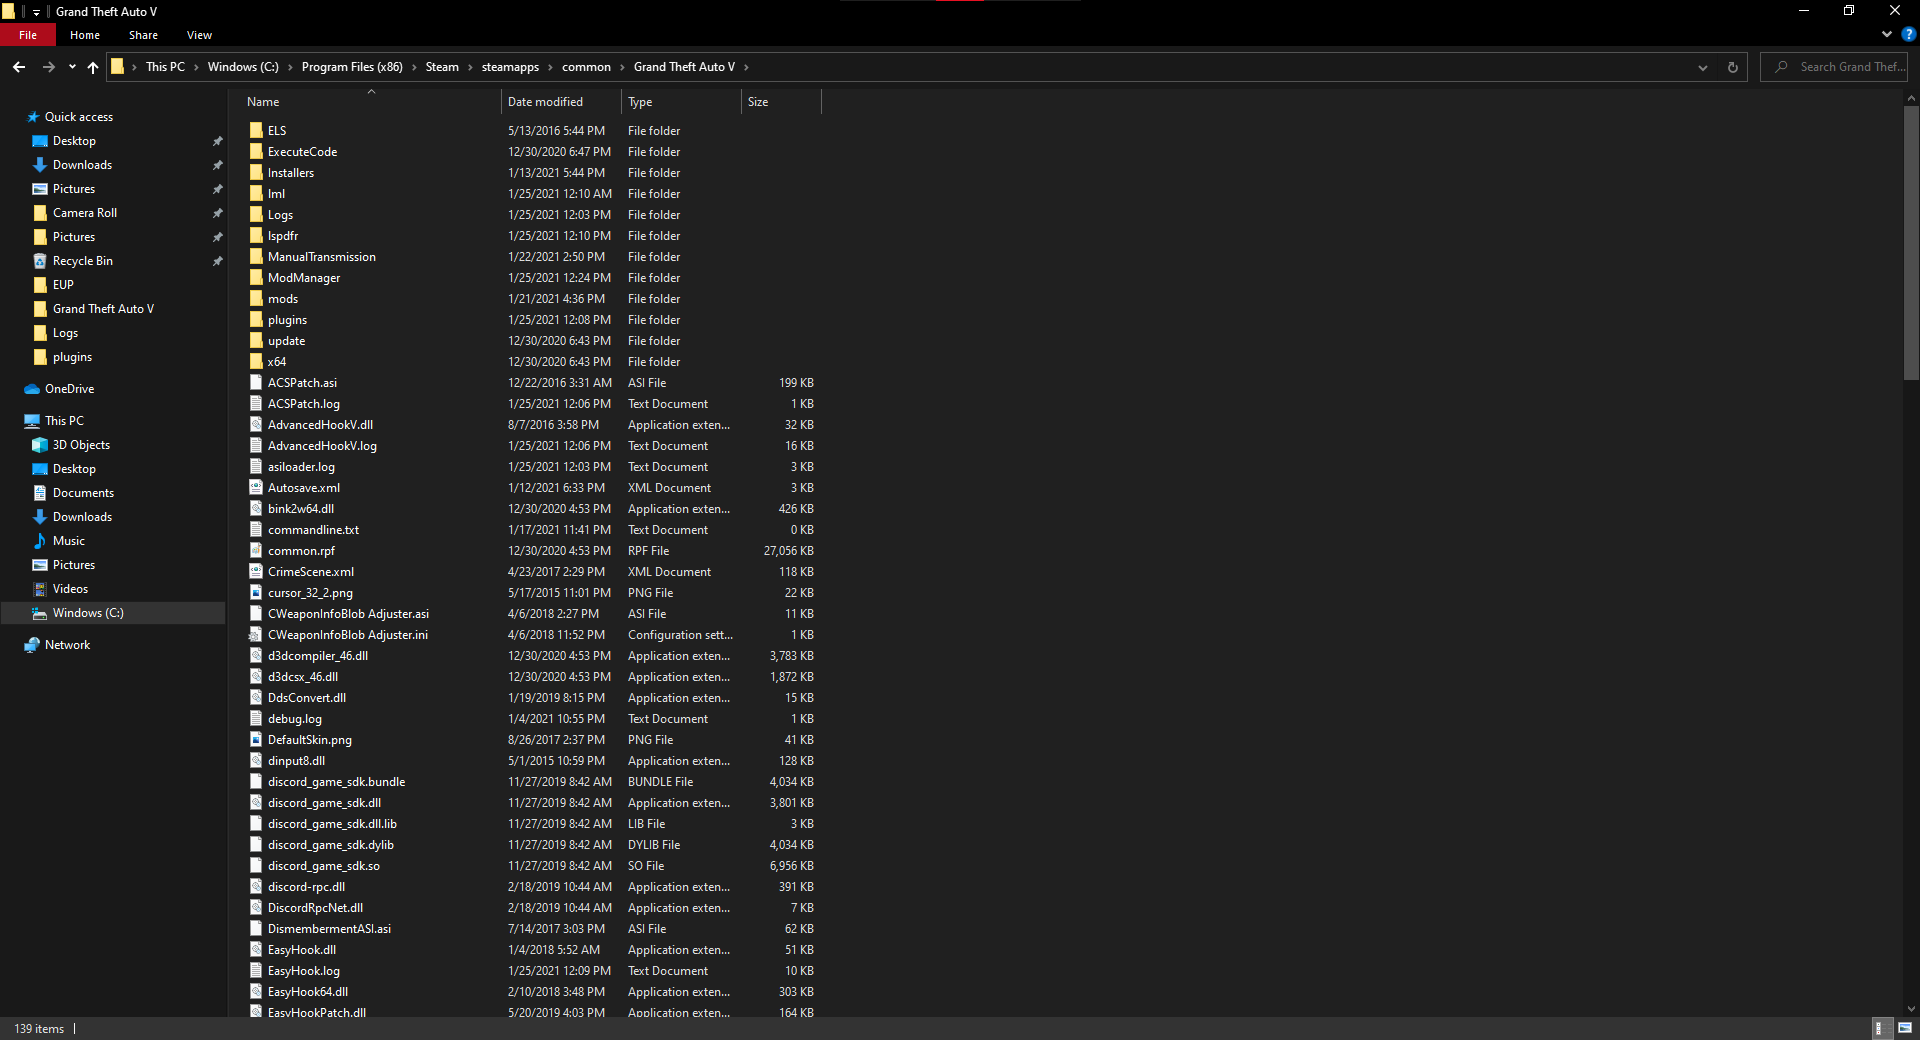The height and width of the screenshot is (1040, 1920).
Task: Click the Quick access star icon
Action: (33, 117)
